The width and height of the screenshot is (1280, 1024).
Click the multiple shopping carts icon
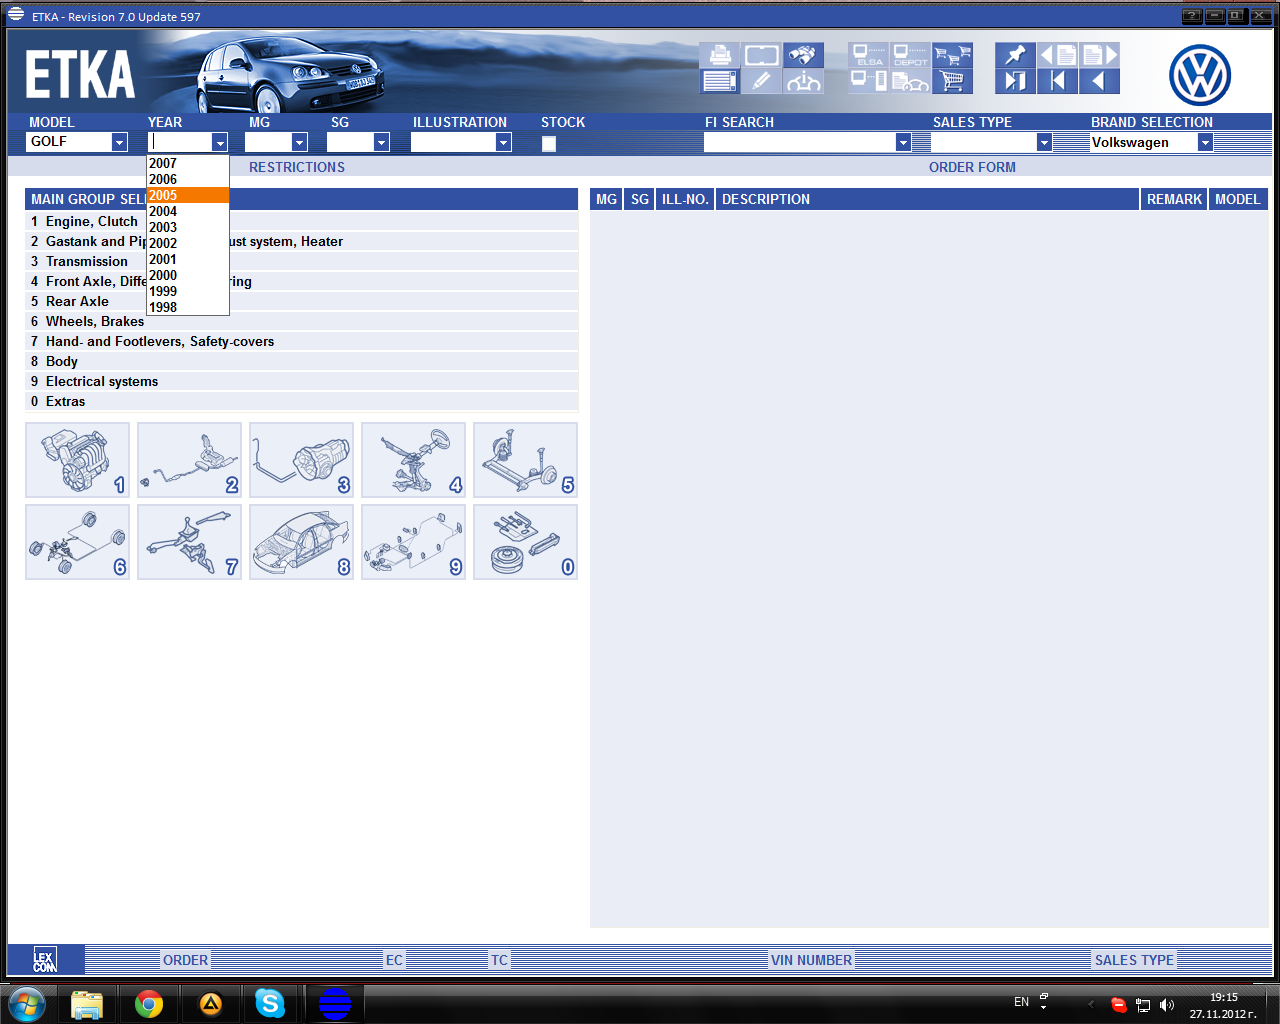(952, 55)
